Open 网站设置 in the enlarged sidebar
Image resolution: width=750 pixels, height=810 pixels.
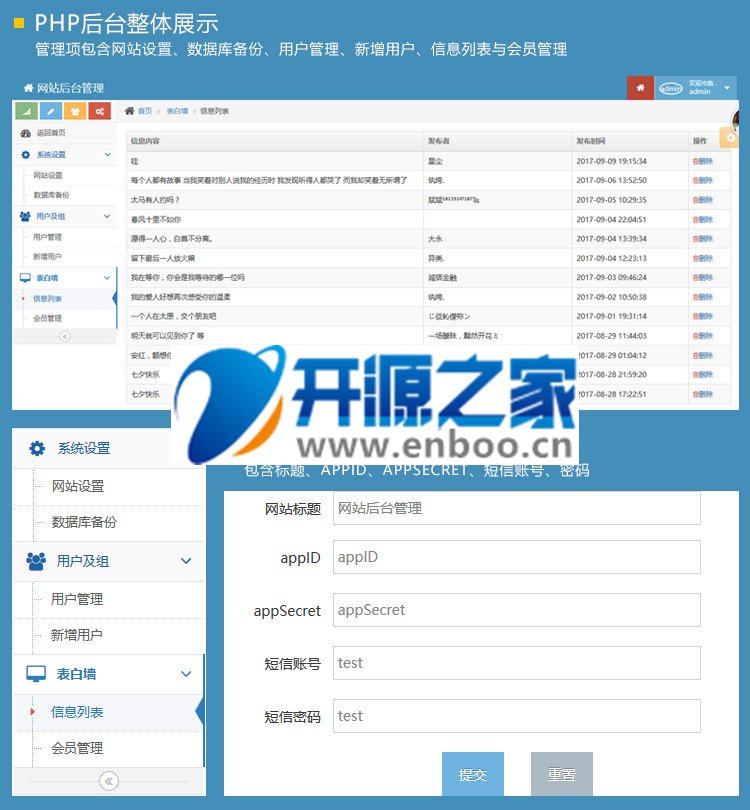[78, 486]
